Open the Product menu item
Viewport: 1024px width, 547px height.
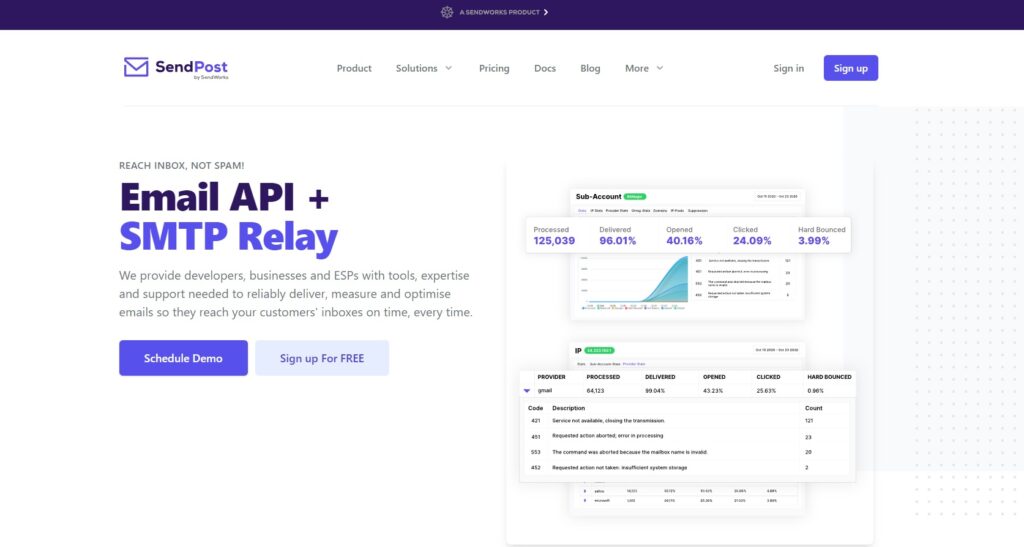tap(354, 68)
